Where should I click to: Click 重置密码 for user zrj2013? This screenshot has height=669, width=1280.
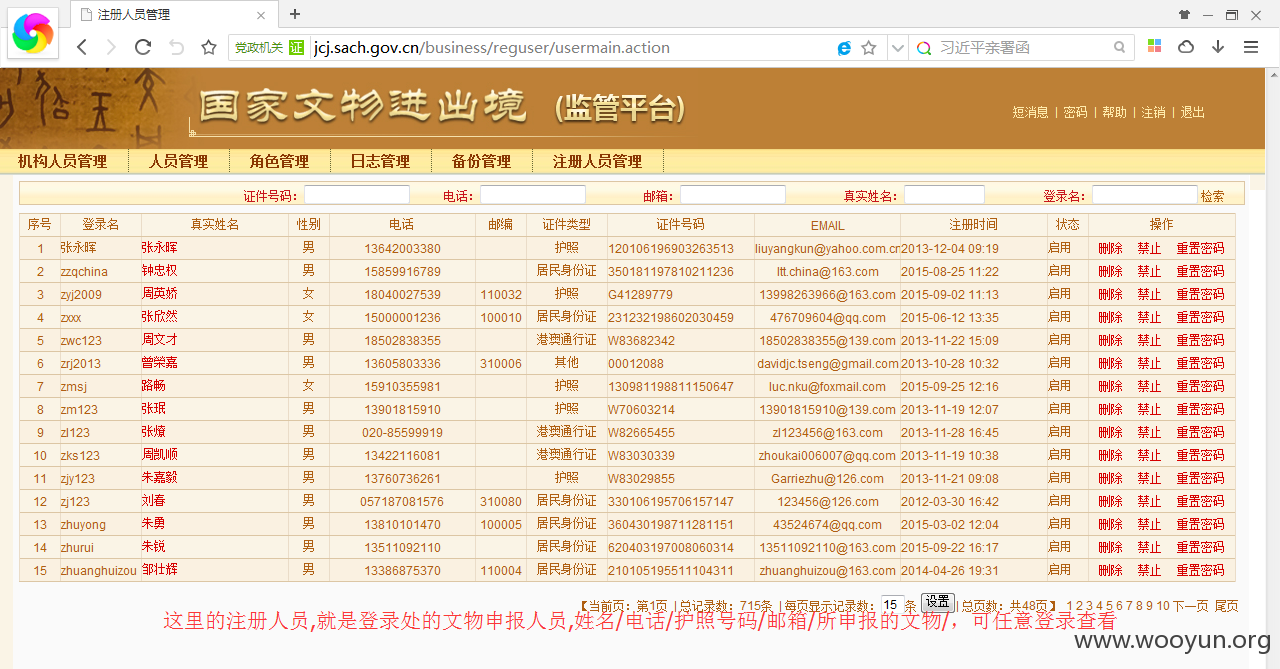pos(1200,363)
